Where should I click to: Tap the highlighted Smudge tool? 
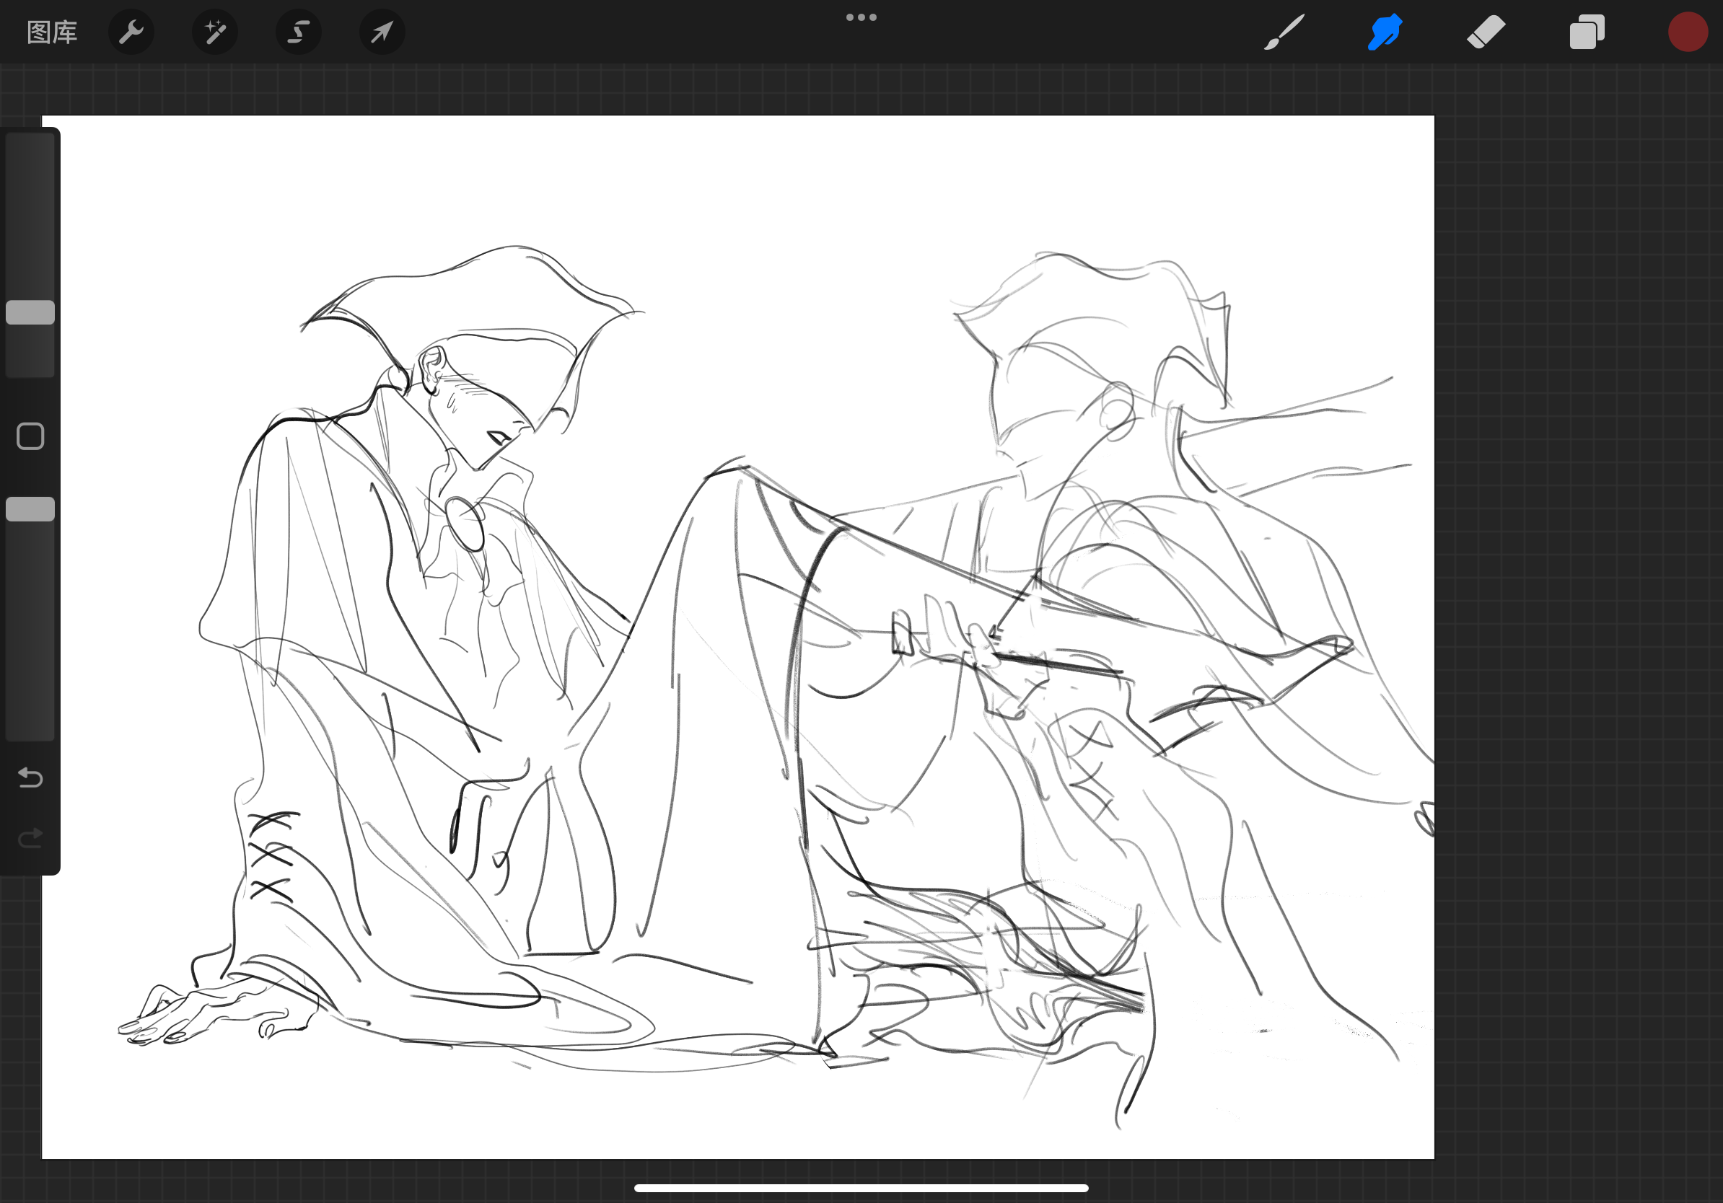[x=1385, y=32]
